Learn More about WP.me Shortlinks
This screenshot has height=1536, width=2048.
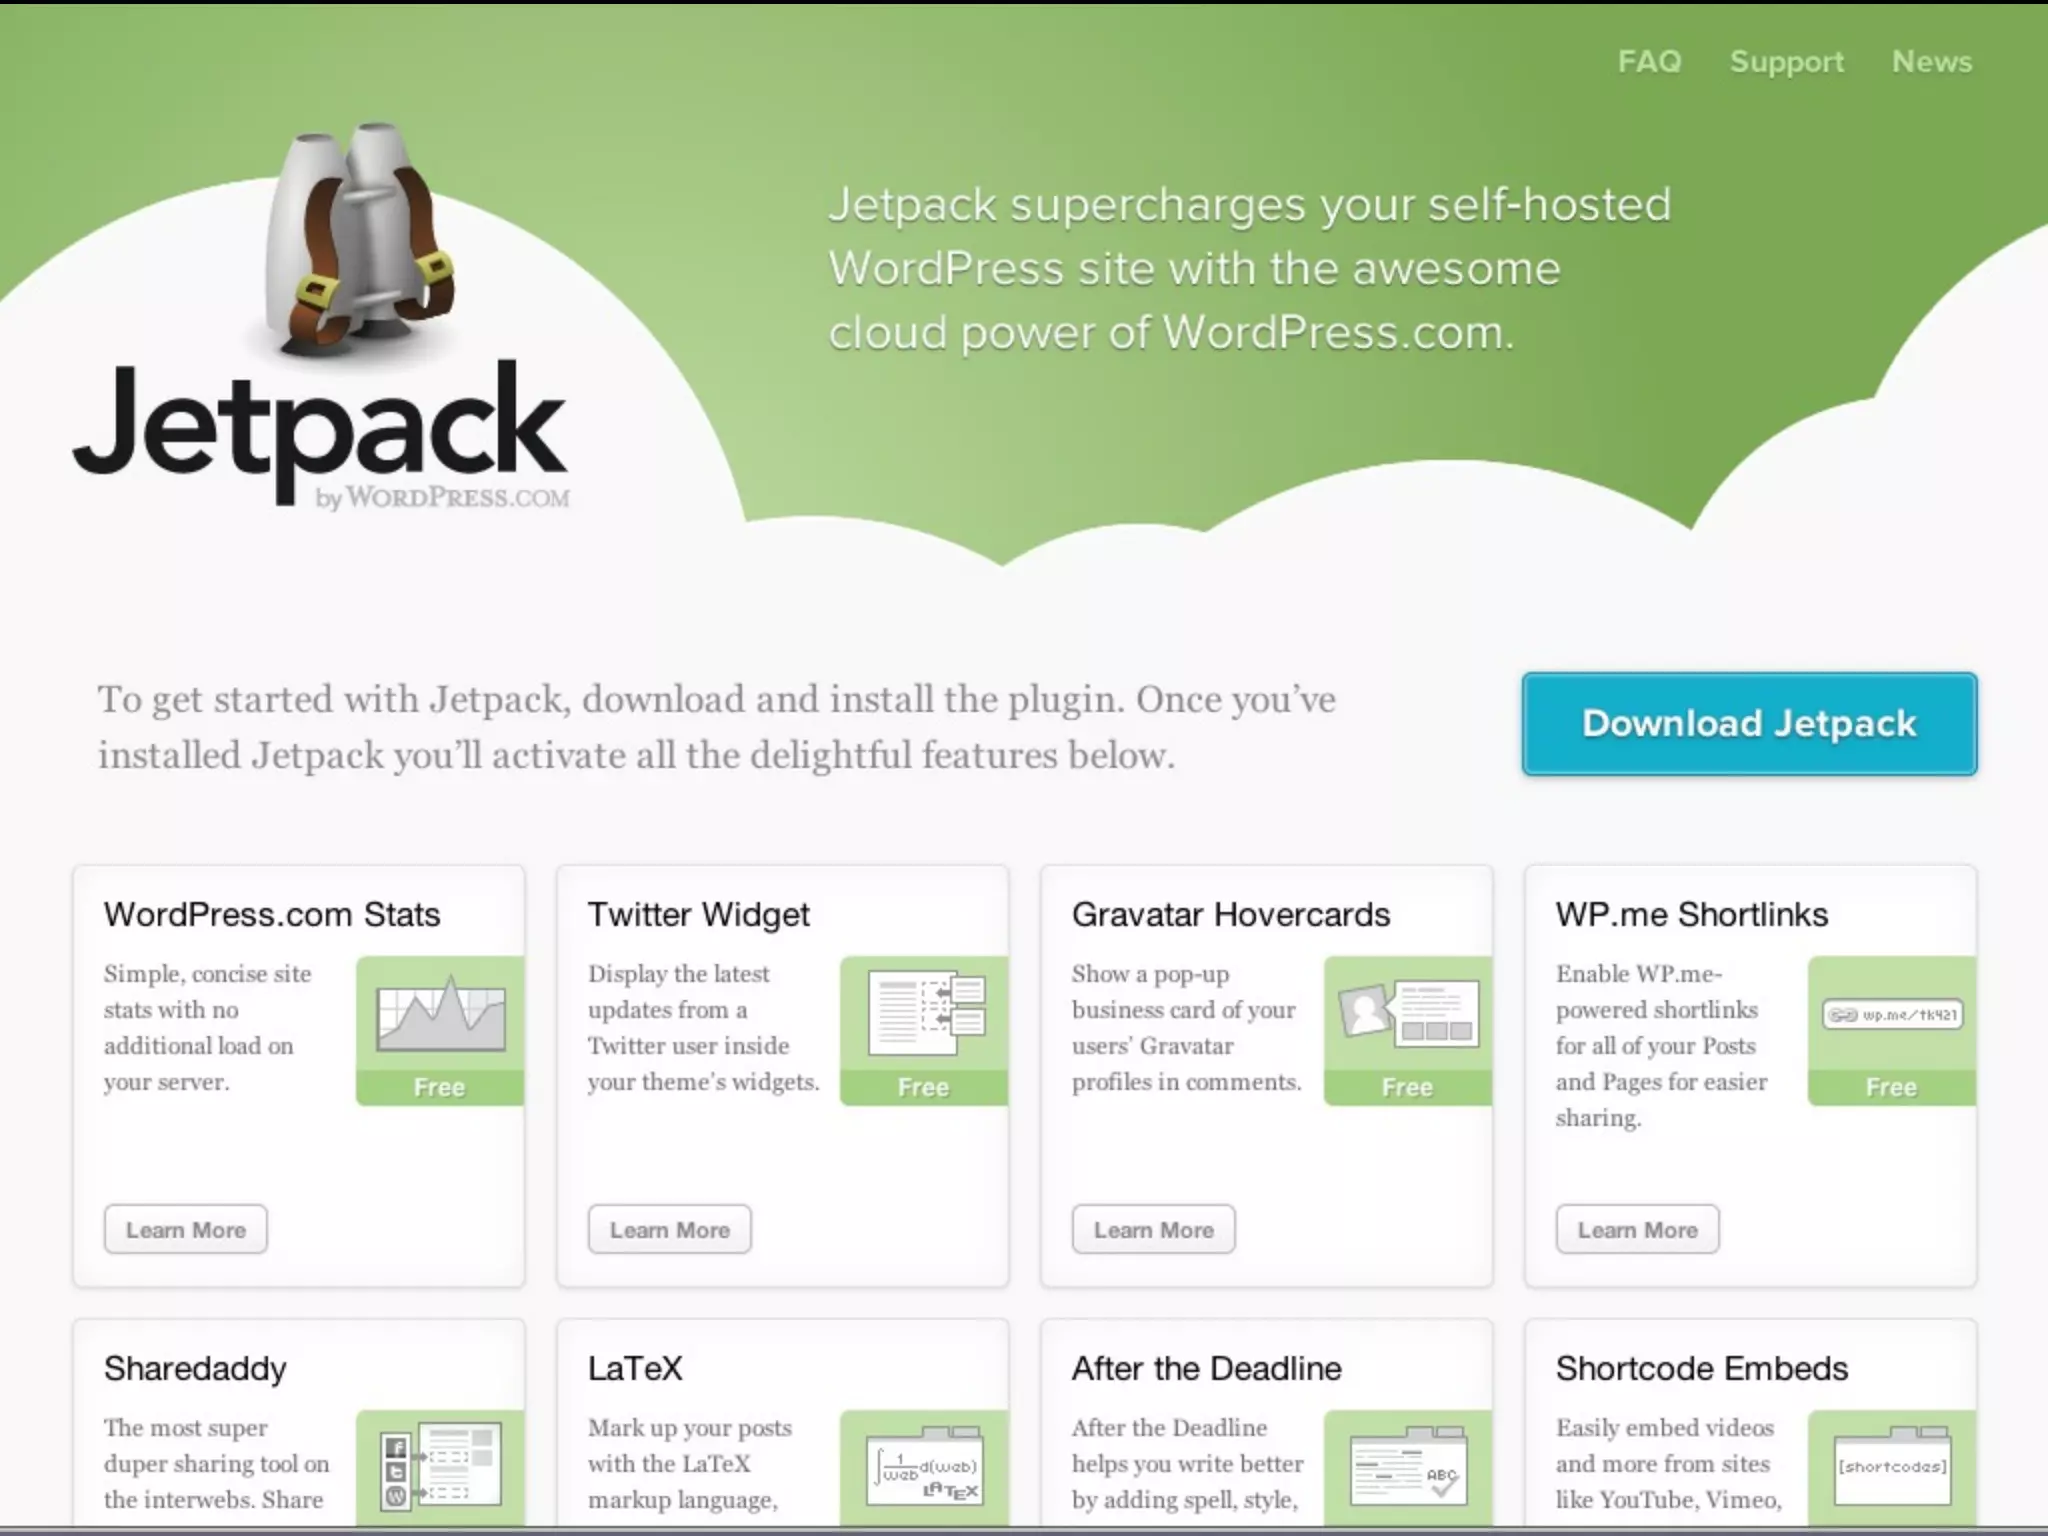click(1637, 1229)
